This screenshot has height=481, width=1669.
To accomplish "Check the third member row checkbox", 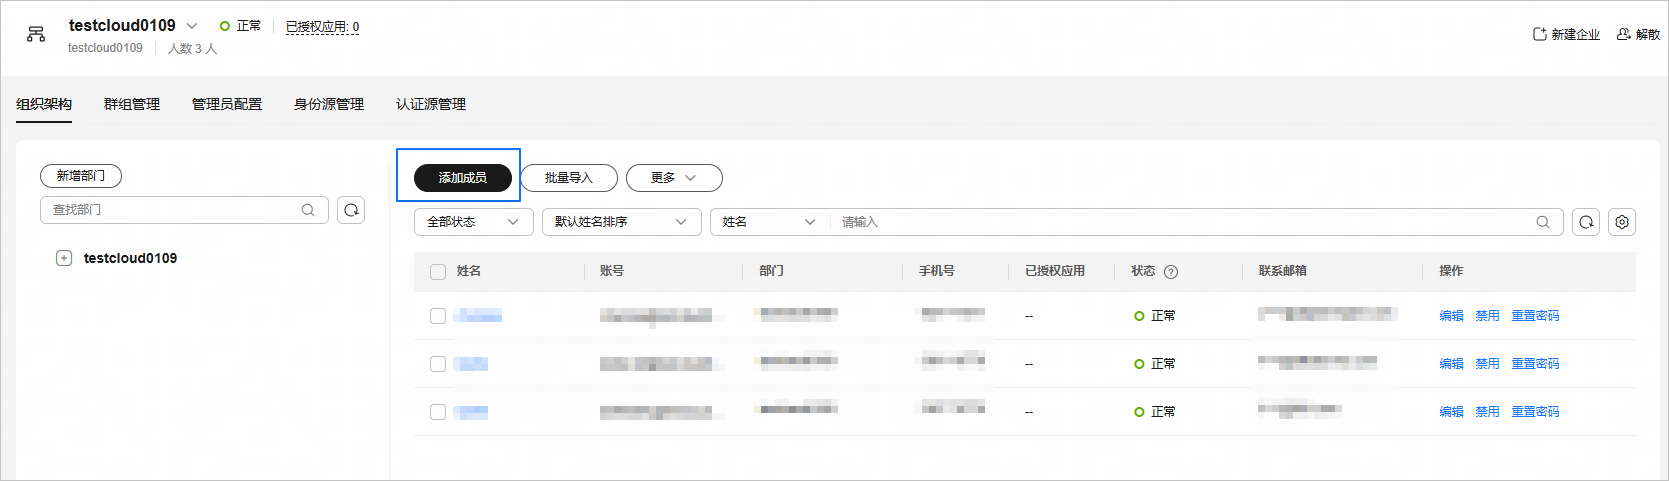I will coord(438,412).
